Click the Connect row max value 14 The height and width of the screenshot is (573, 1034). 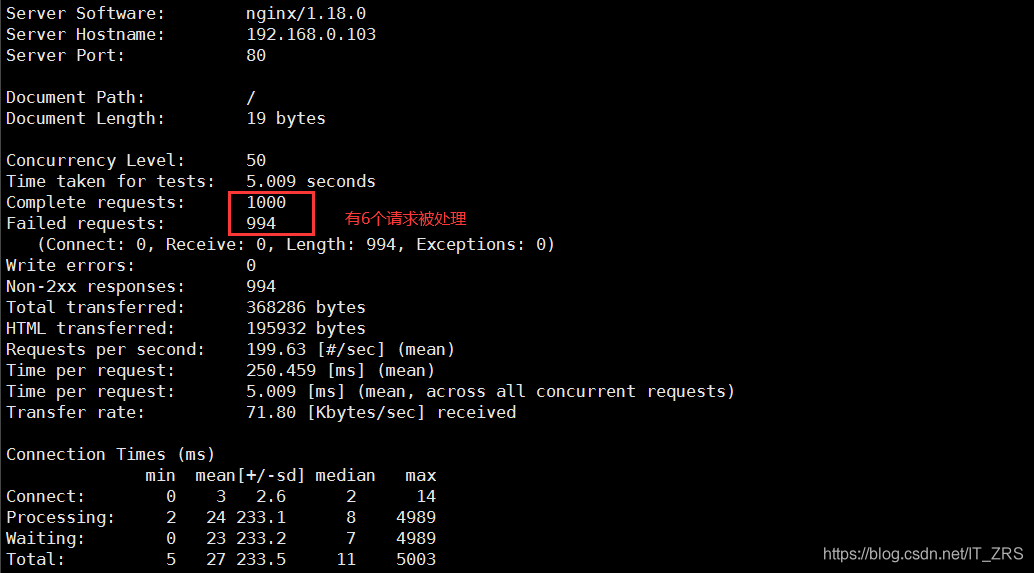[426, 496]
